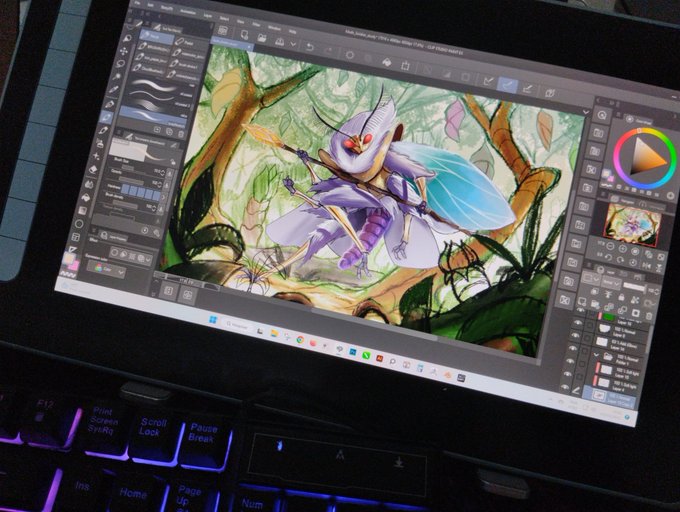Click the Navigator canvas thumbnail
680x512 pixels.
[x=632, y=225]
